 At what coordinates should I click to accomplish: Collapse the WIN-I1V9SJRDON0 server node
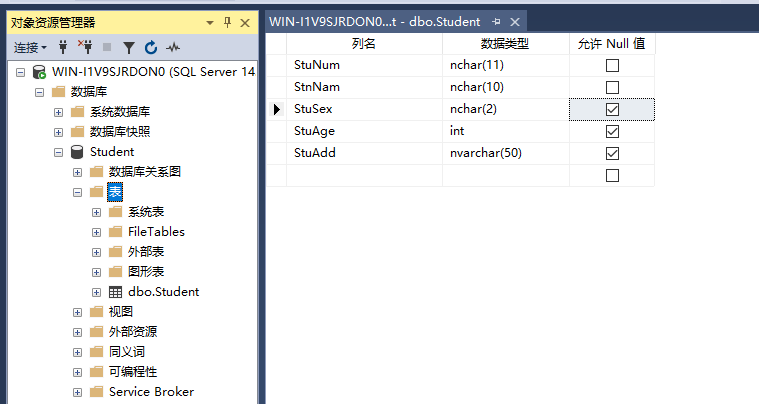20,72
